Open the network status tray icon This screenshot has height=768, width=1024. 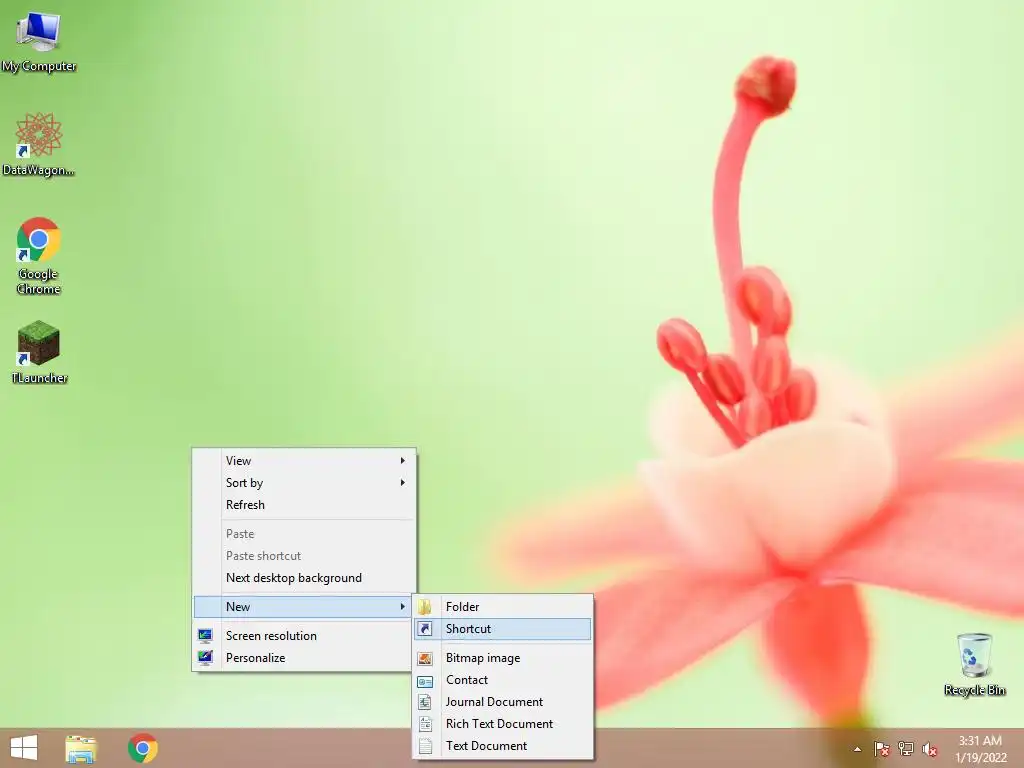(906, 749)
